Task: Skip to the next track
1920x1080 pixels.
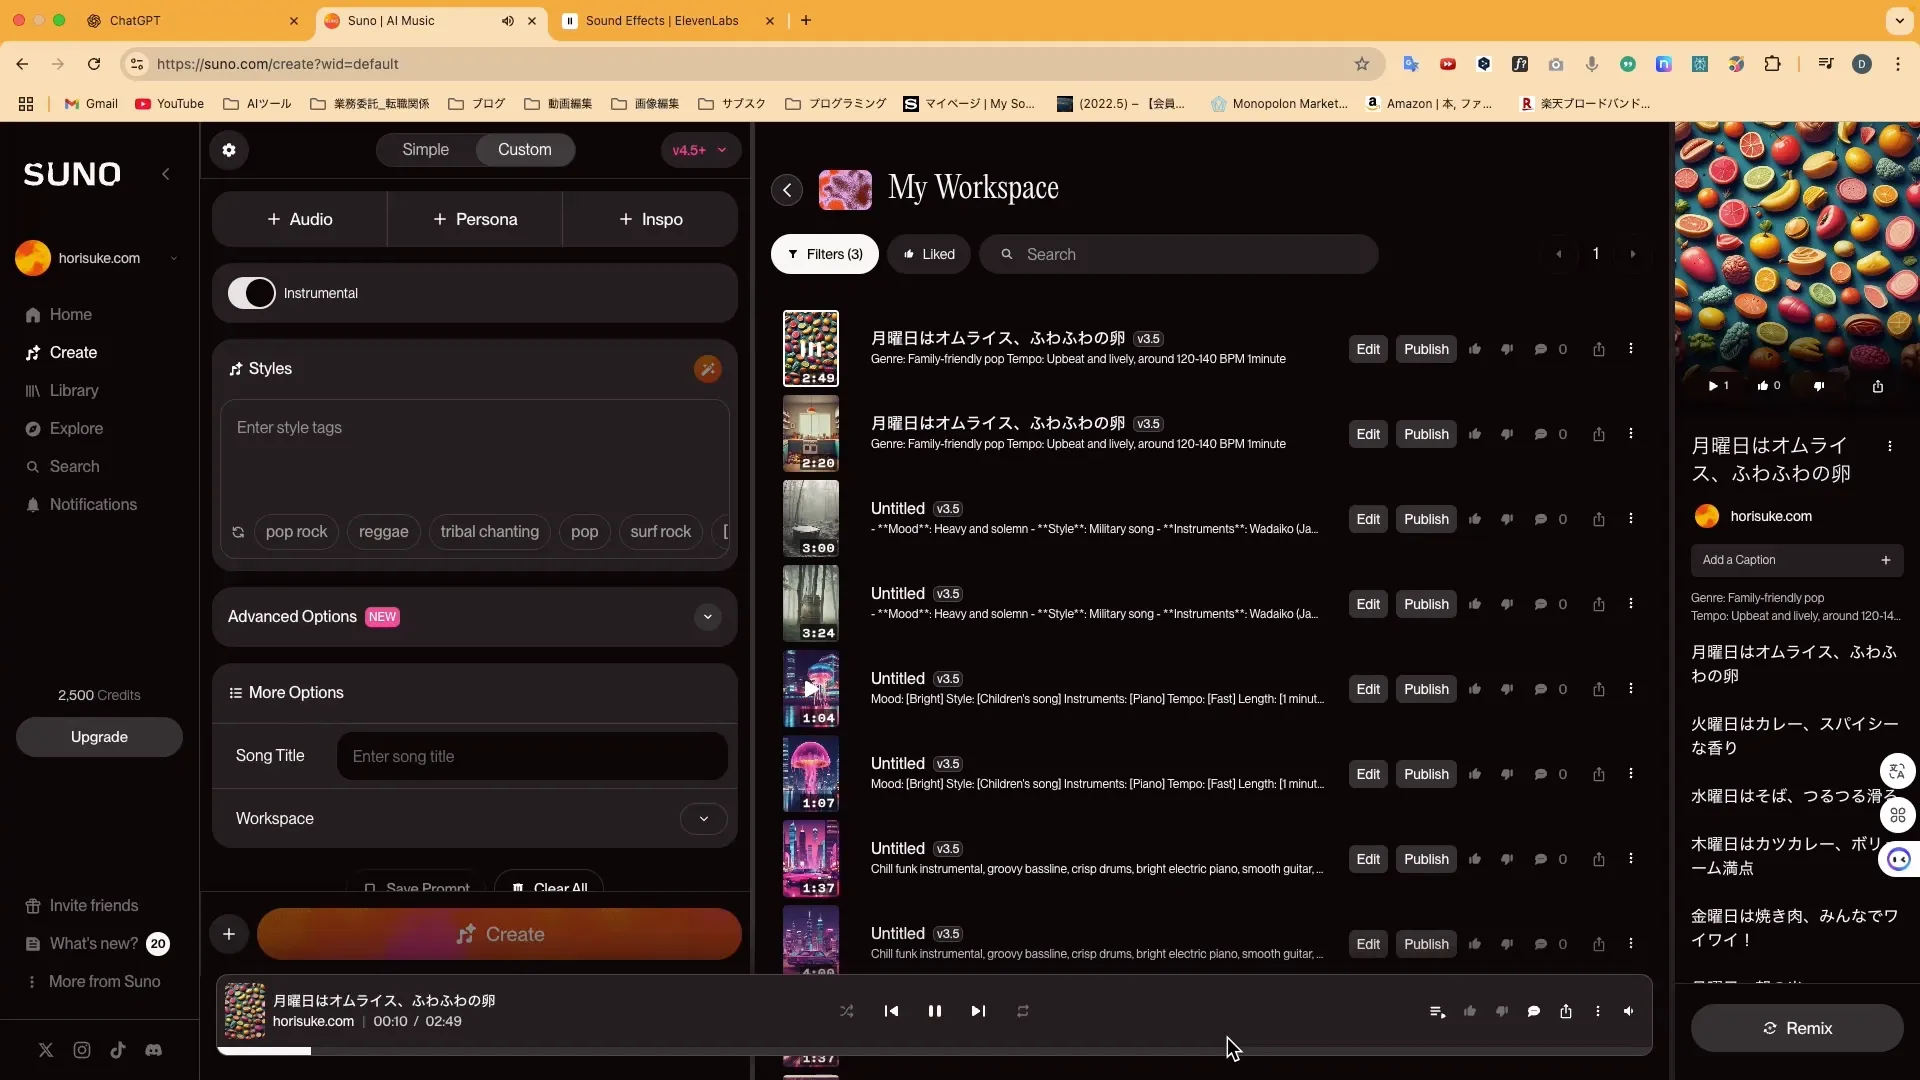Action: coord(978,1011)
